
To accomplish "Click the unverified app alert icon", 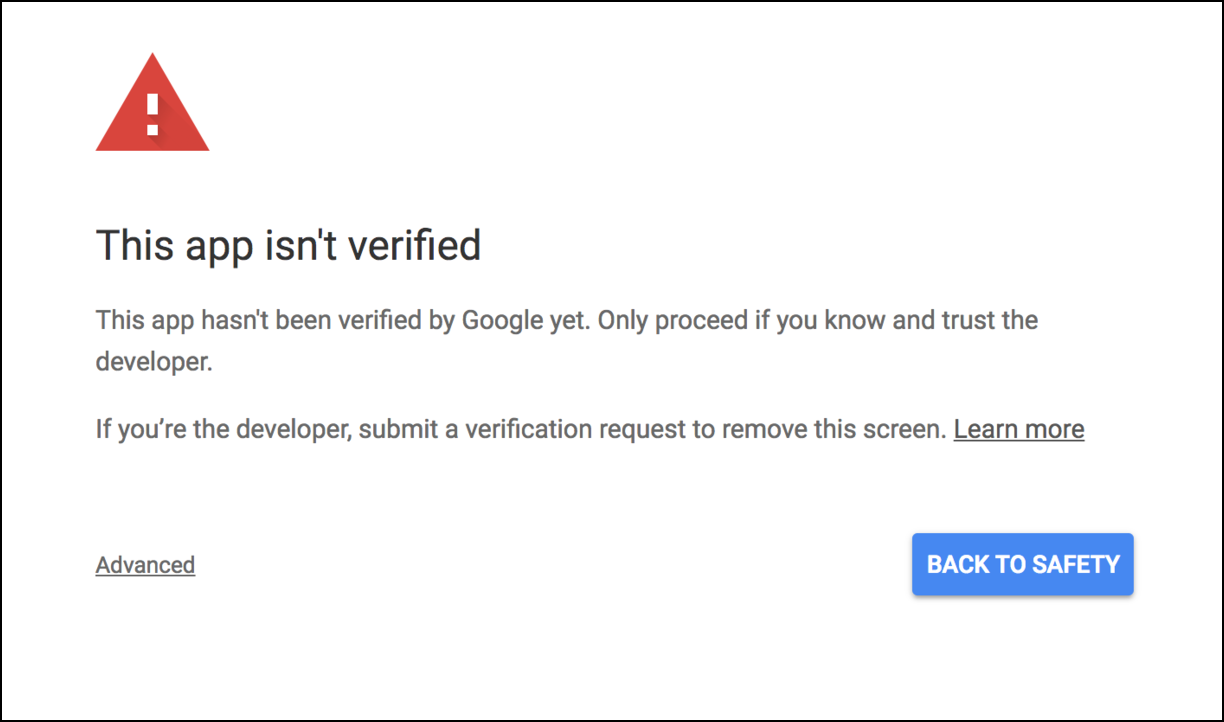I will 152,103.
